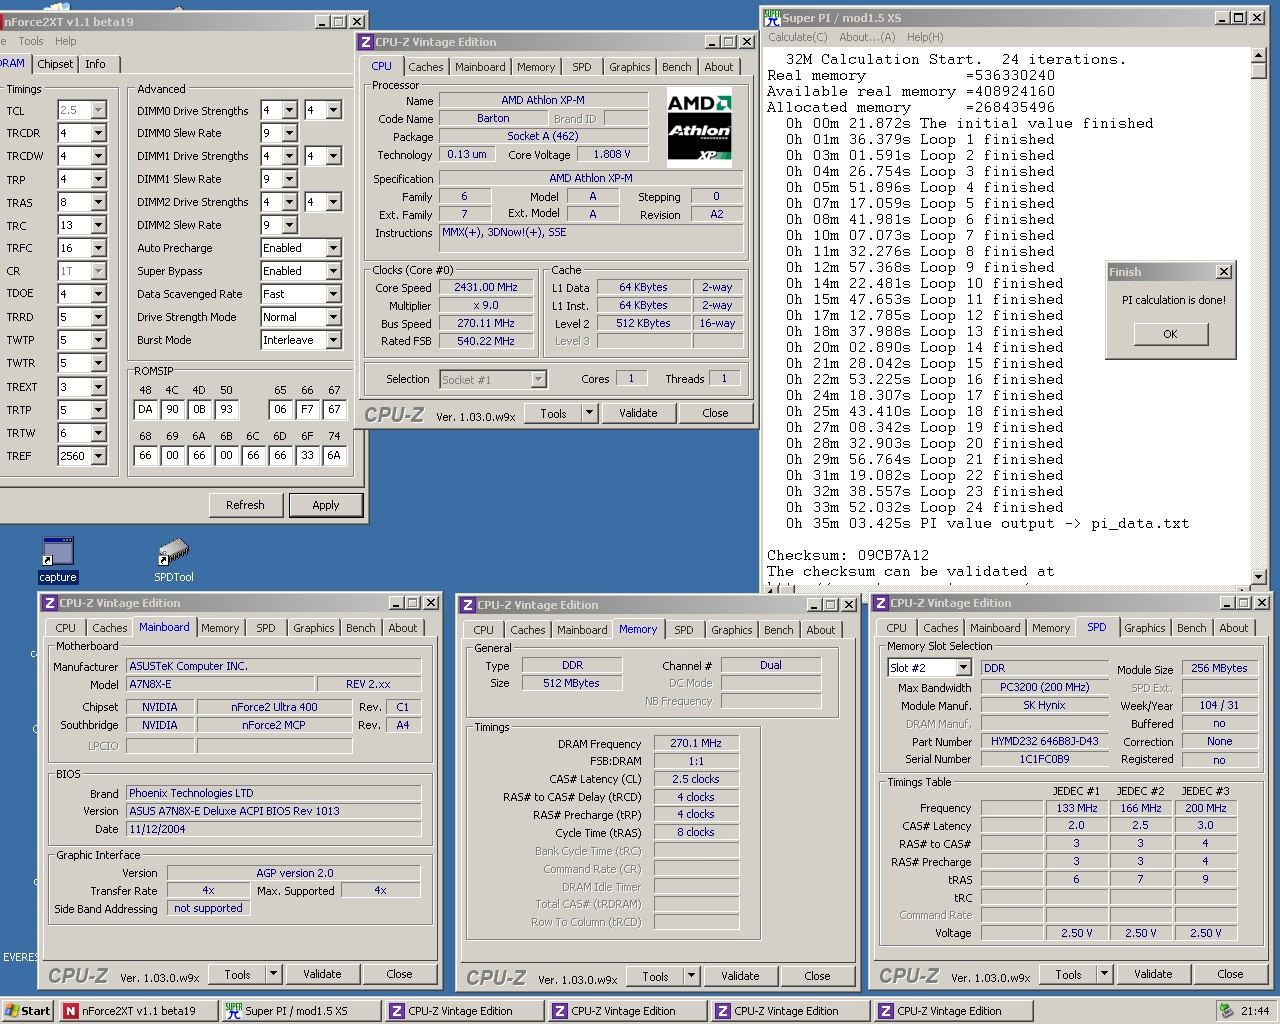Viewport: 1280px width, 1024px height.
Task: Switch to Bench tab in CPU window
Action: point(676,67)
